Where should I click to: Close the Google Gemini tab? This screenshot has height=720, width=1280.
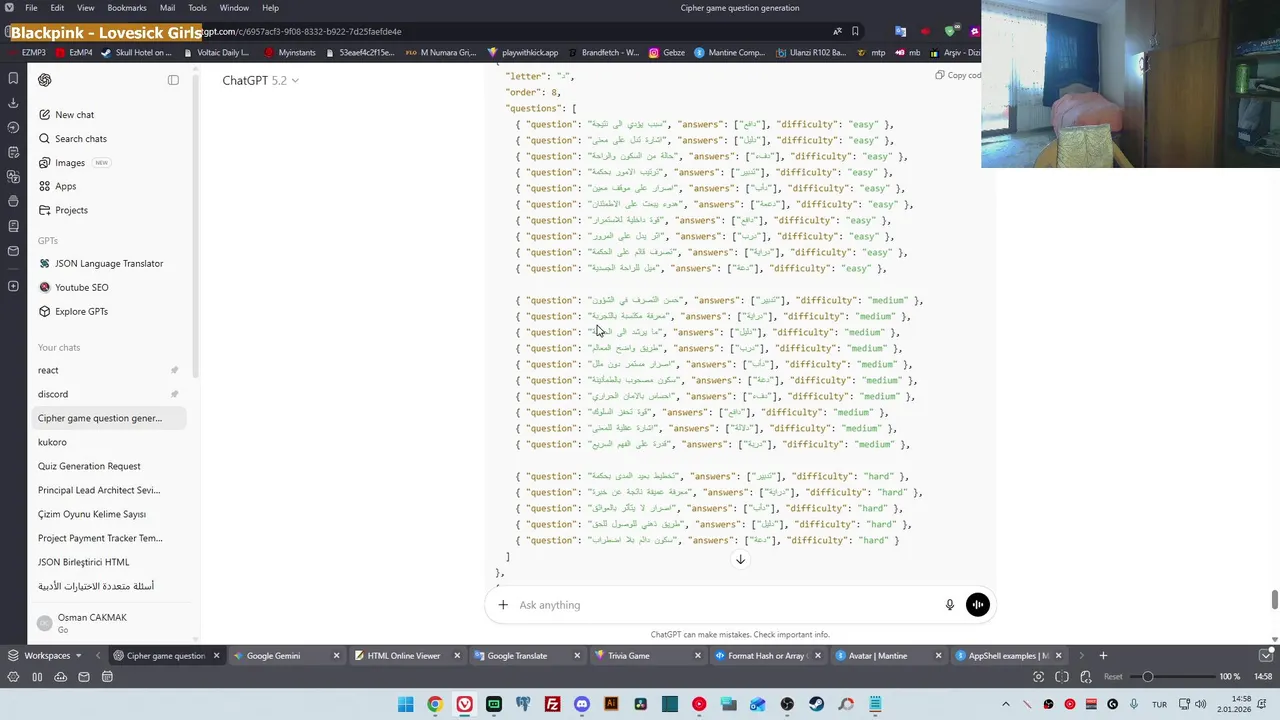point(336,656)
